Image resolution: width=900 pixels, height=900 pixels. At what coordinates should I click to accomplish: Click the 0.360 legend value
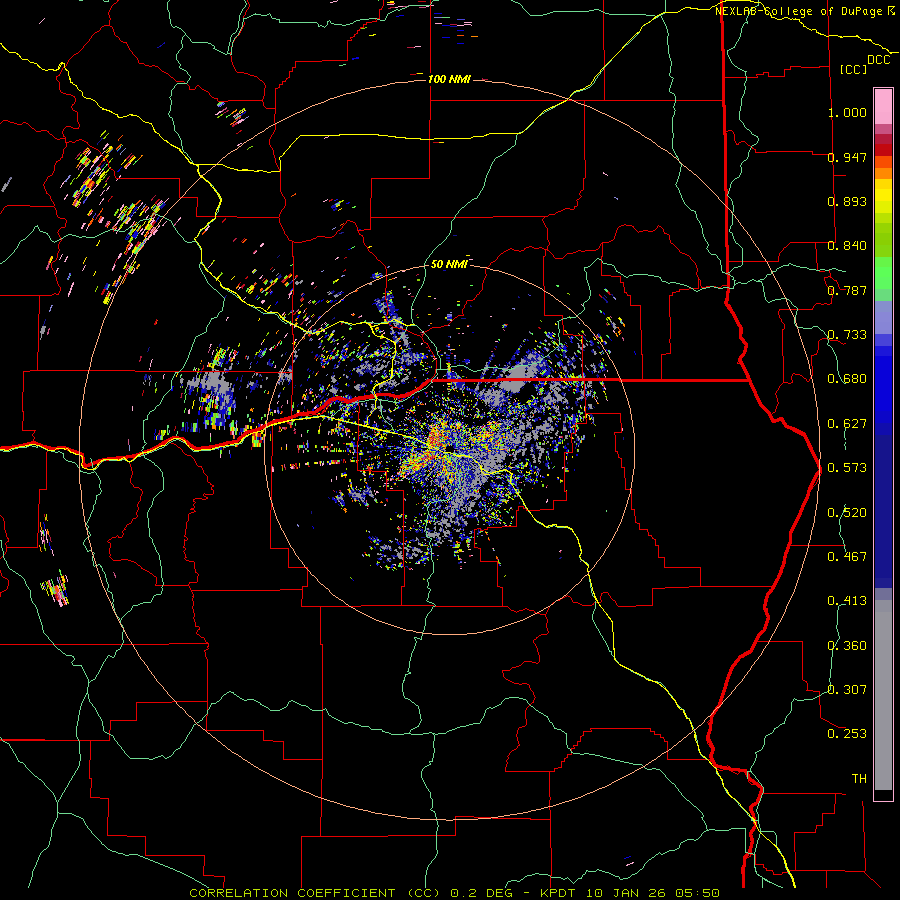tap(847, 646)
